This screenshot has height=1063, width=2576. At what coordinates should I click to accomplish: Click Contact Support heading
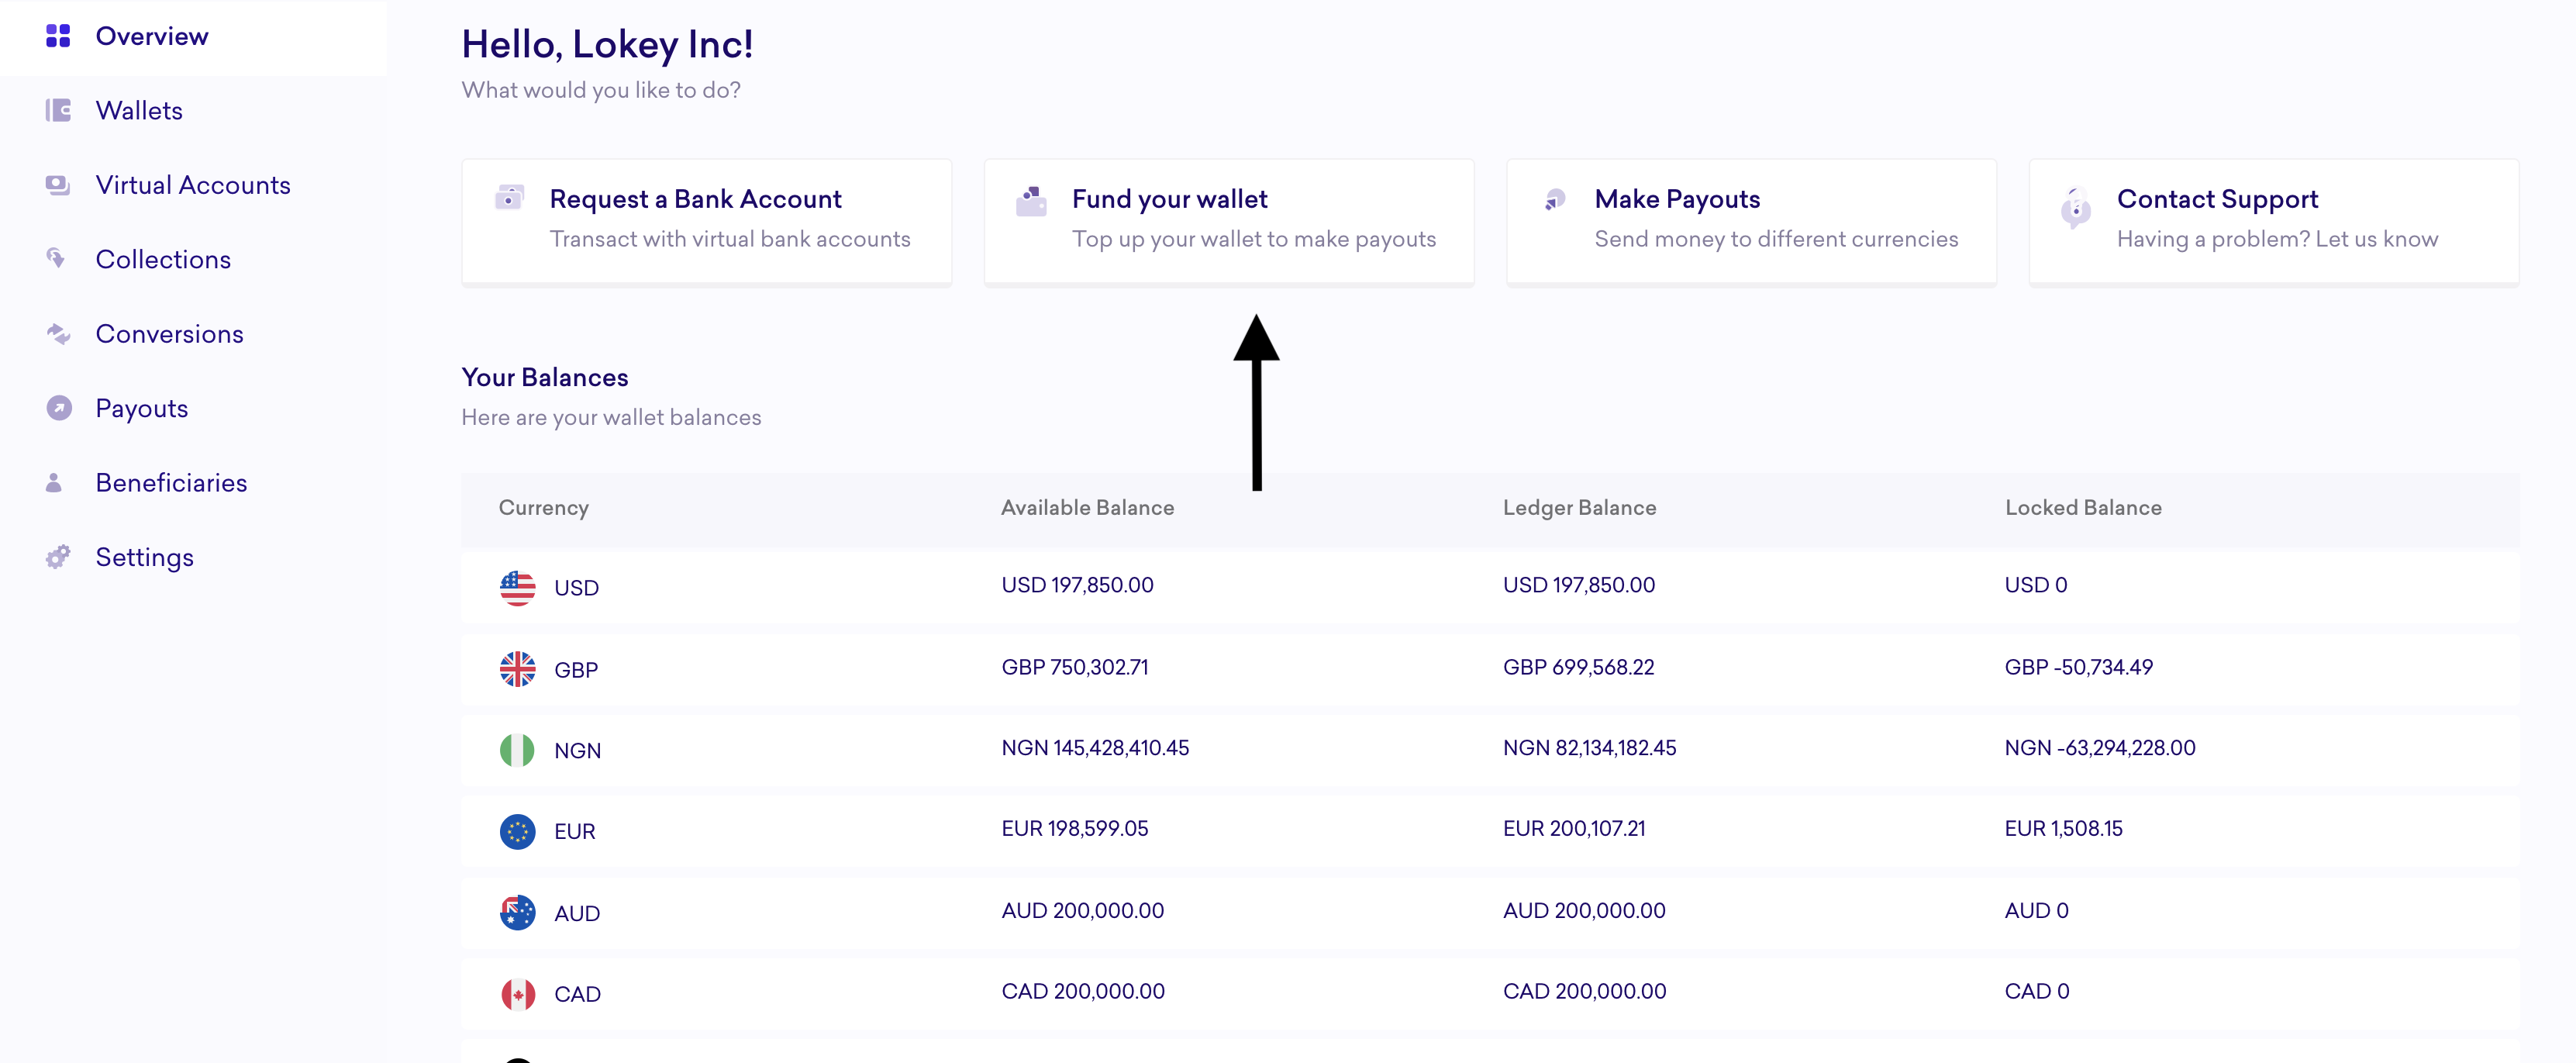(x=2216, y=199)
